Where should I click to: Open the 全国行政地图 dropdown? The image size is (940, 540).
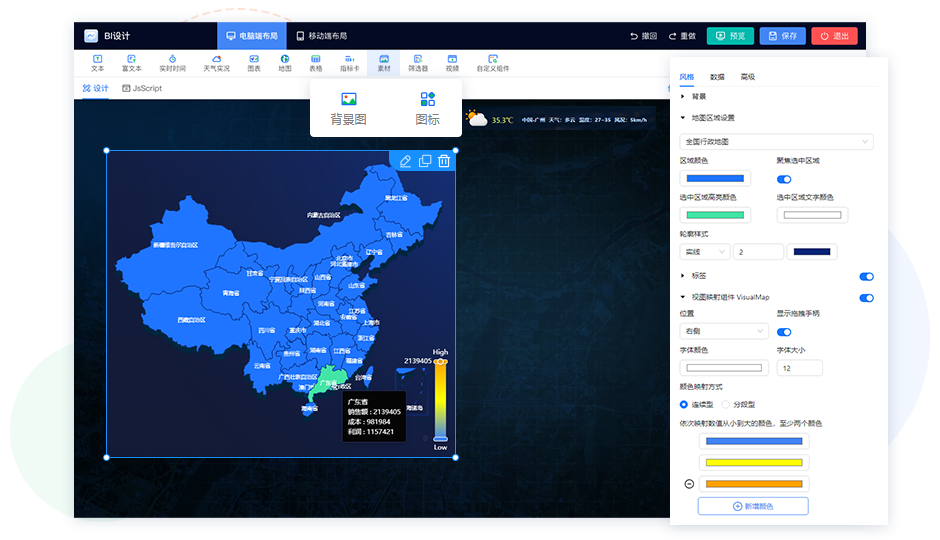tap(776, 142)
